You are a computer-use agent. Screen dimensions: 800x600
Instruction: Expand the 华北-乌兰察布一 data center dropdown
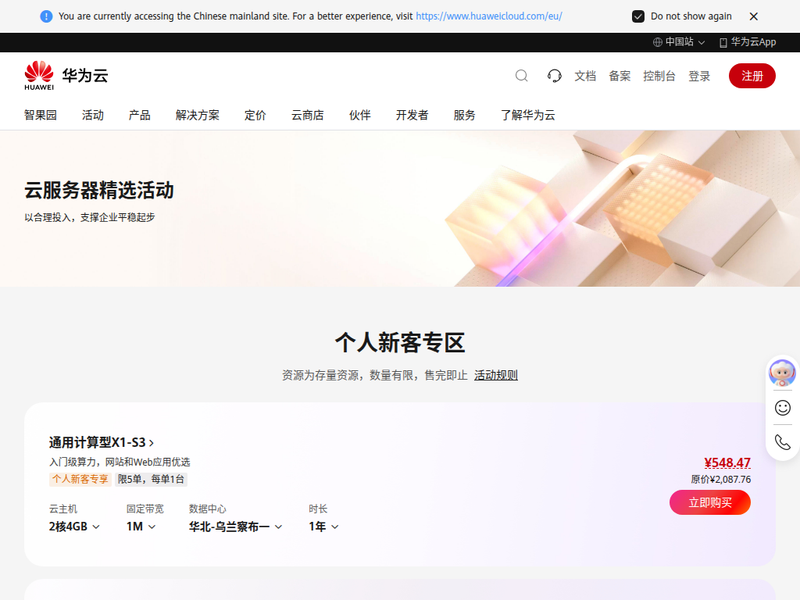(x=235, y=527)
